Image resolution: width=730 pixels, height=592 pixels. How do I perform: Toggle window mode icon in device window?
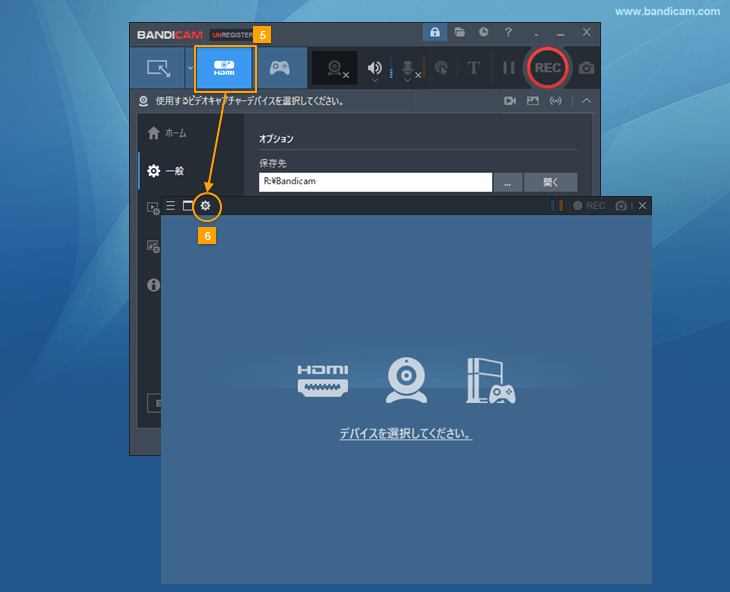188,206
